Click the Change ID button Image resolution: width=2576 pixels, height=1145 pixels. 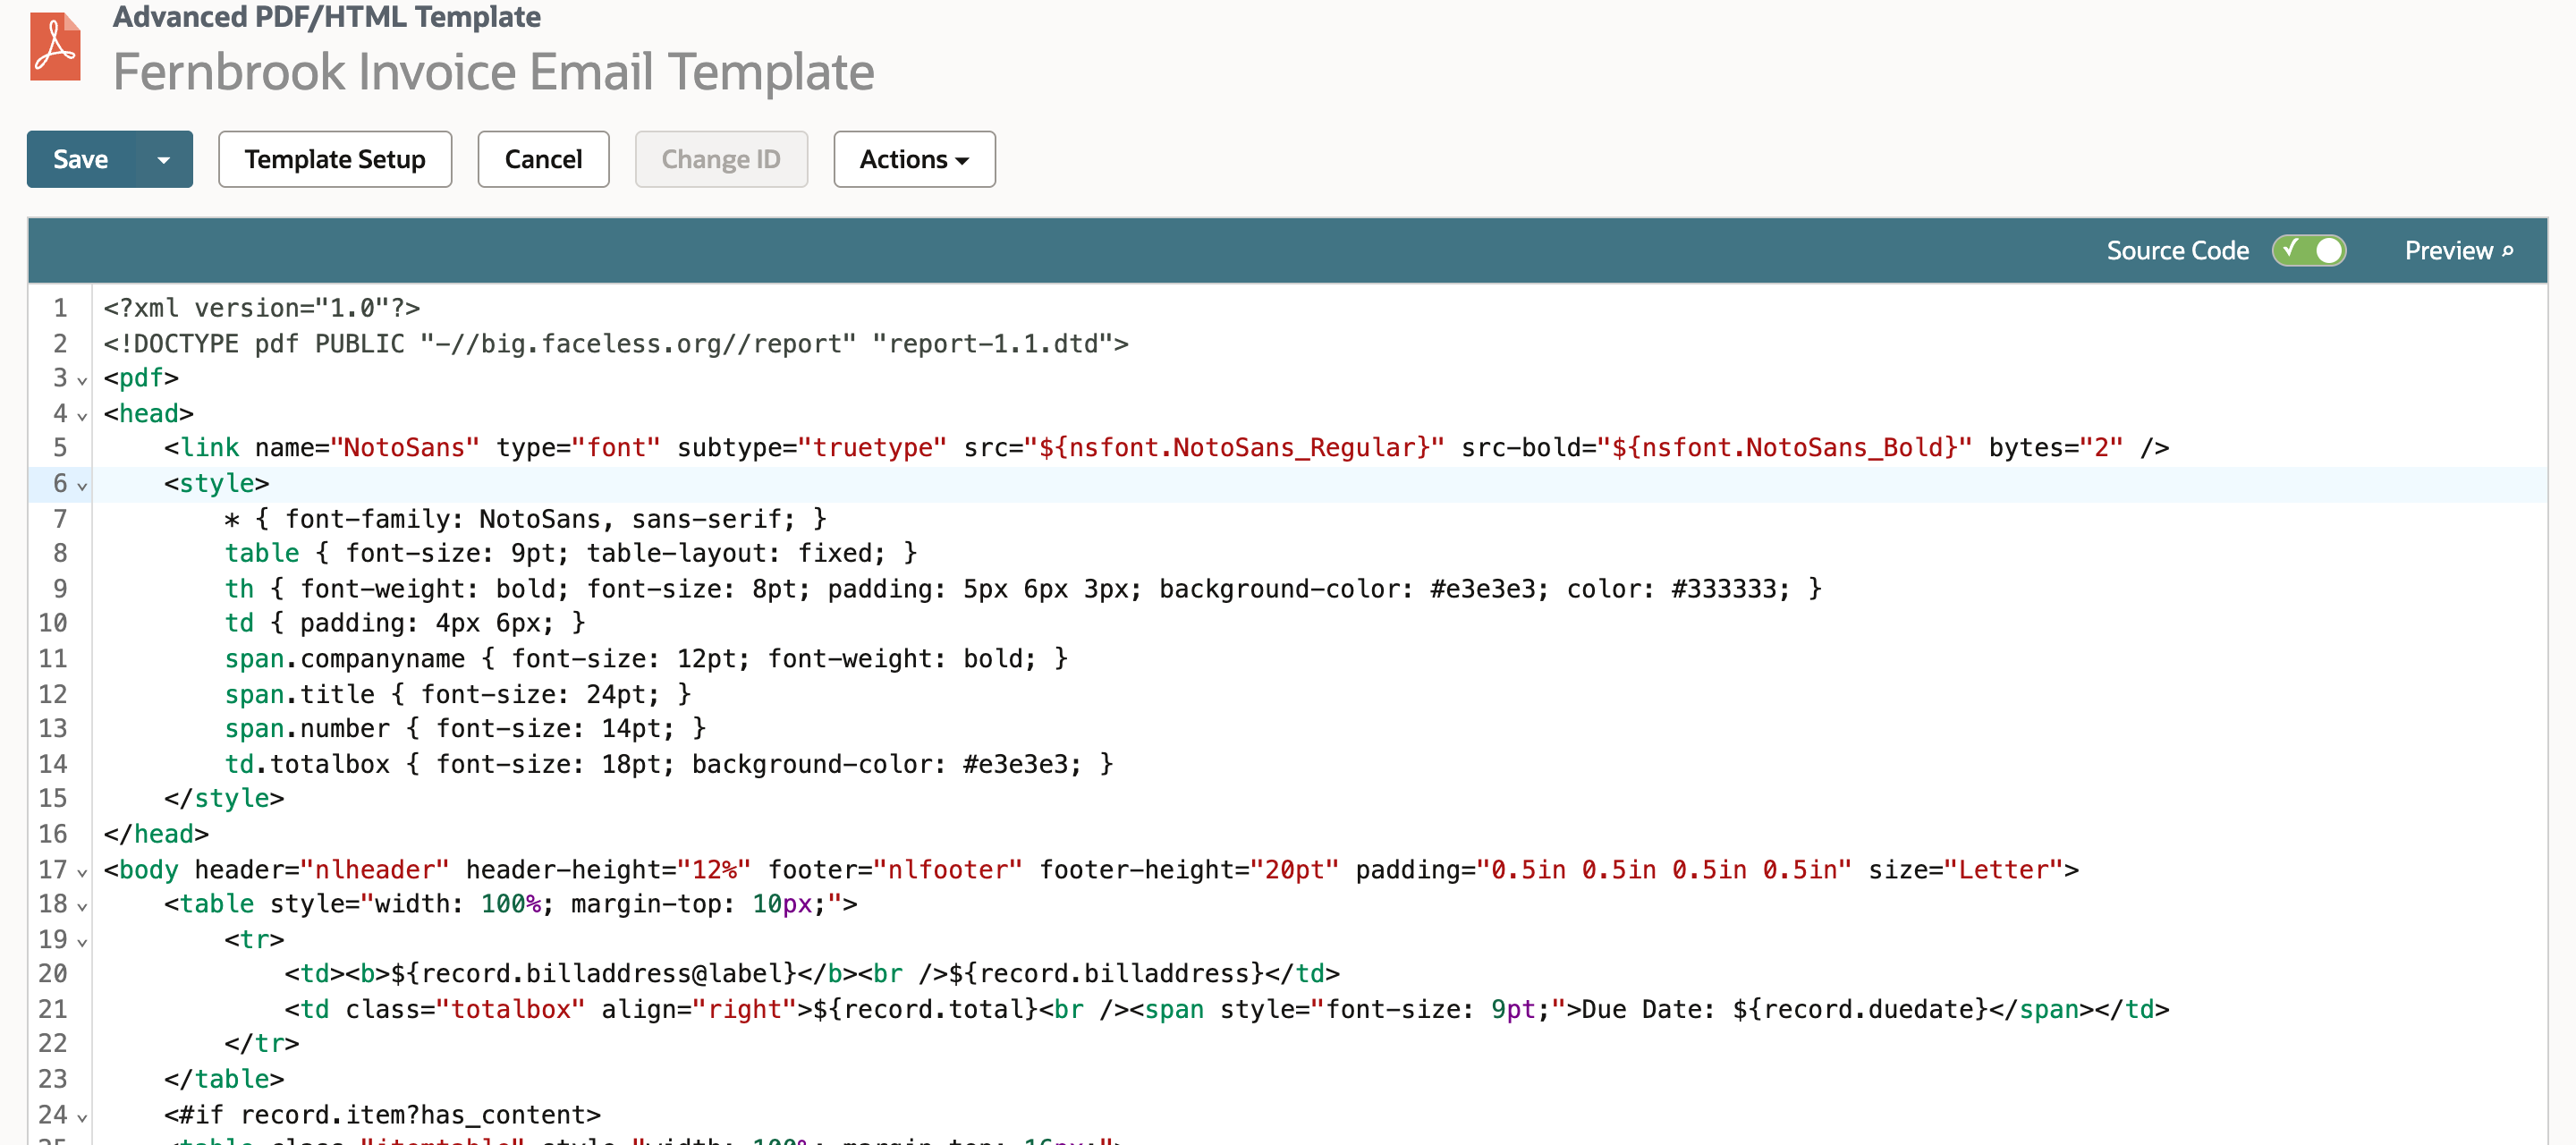[x=721, y=159]
